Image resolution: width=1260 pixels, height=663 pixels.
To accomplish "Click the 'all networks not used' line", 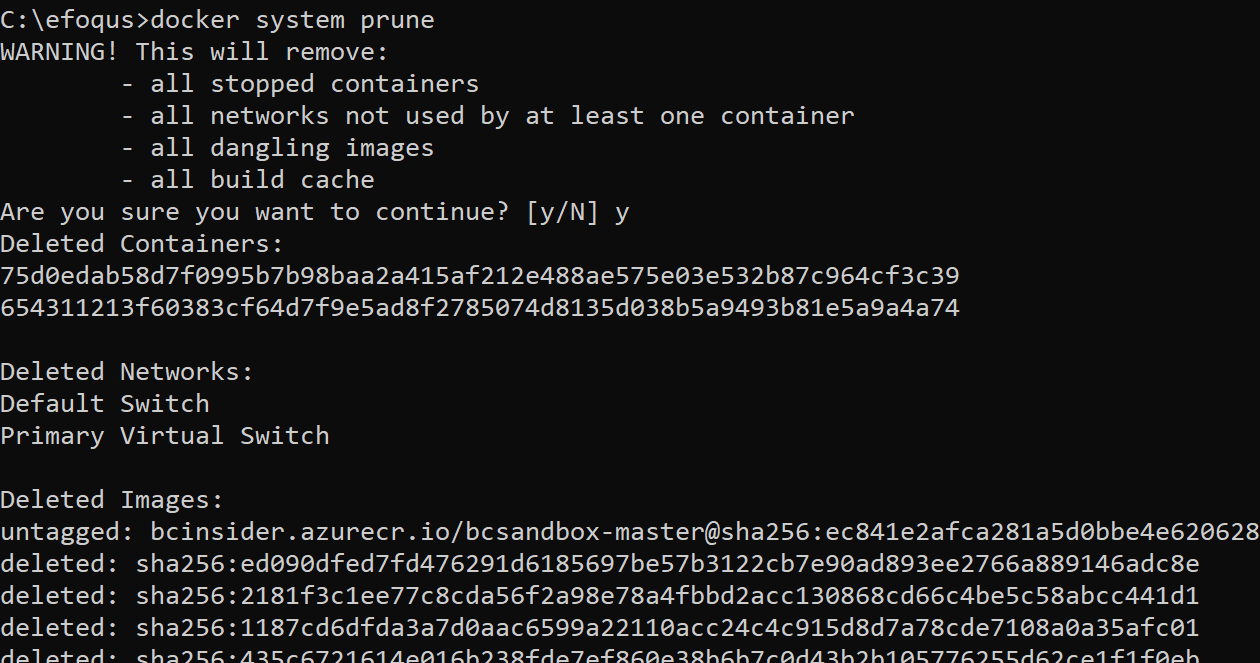I will tap(488, 116).
